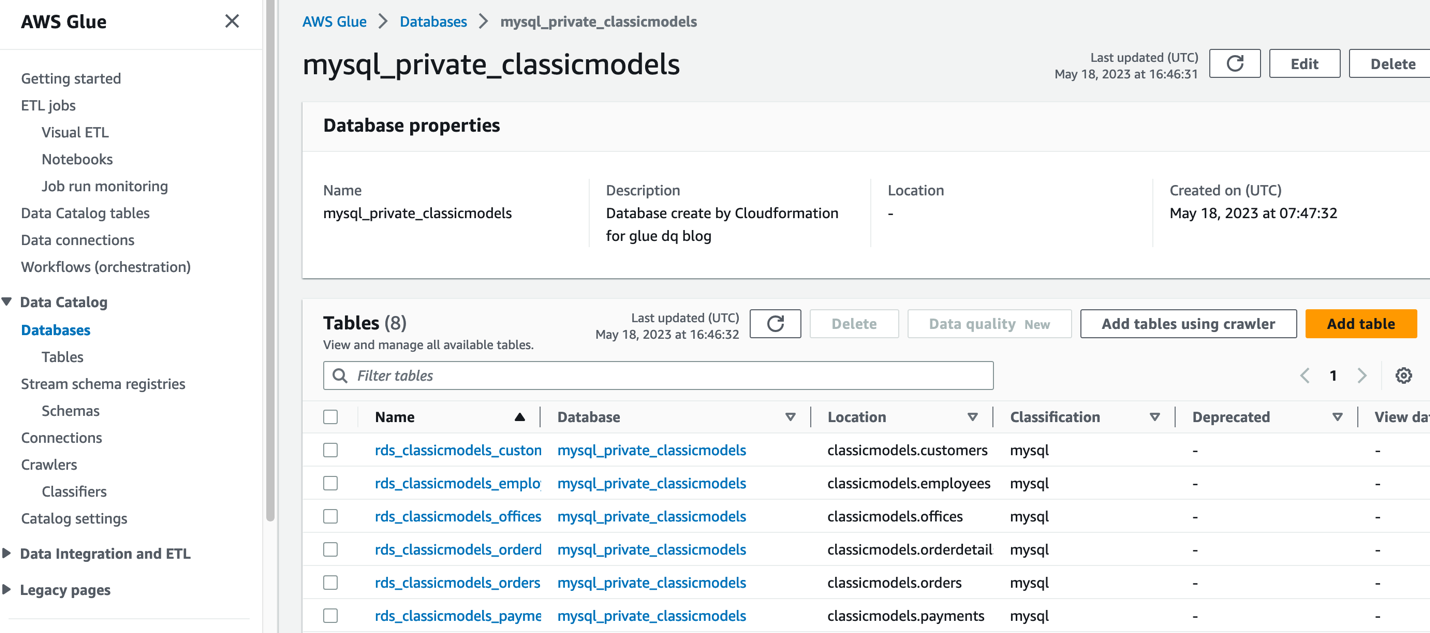Sort by Location column arrow
Image resolution: width=1430 pixels, height=633 pixels.
click(x=972, y=417)
